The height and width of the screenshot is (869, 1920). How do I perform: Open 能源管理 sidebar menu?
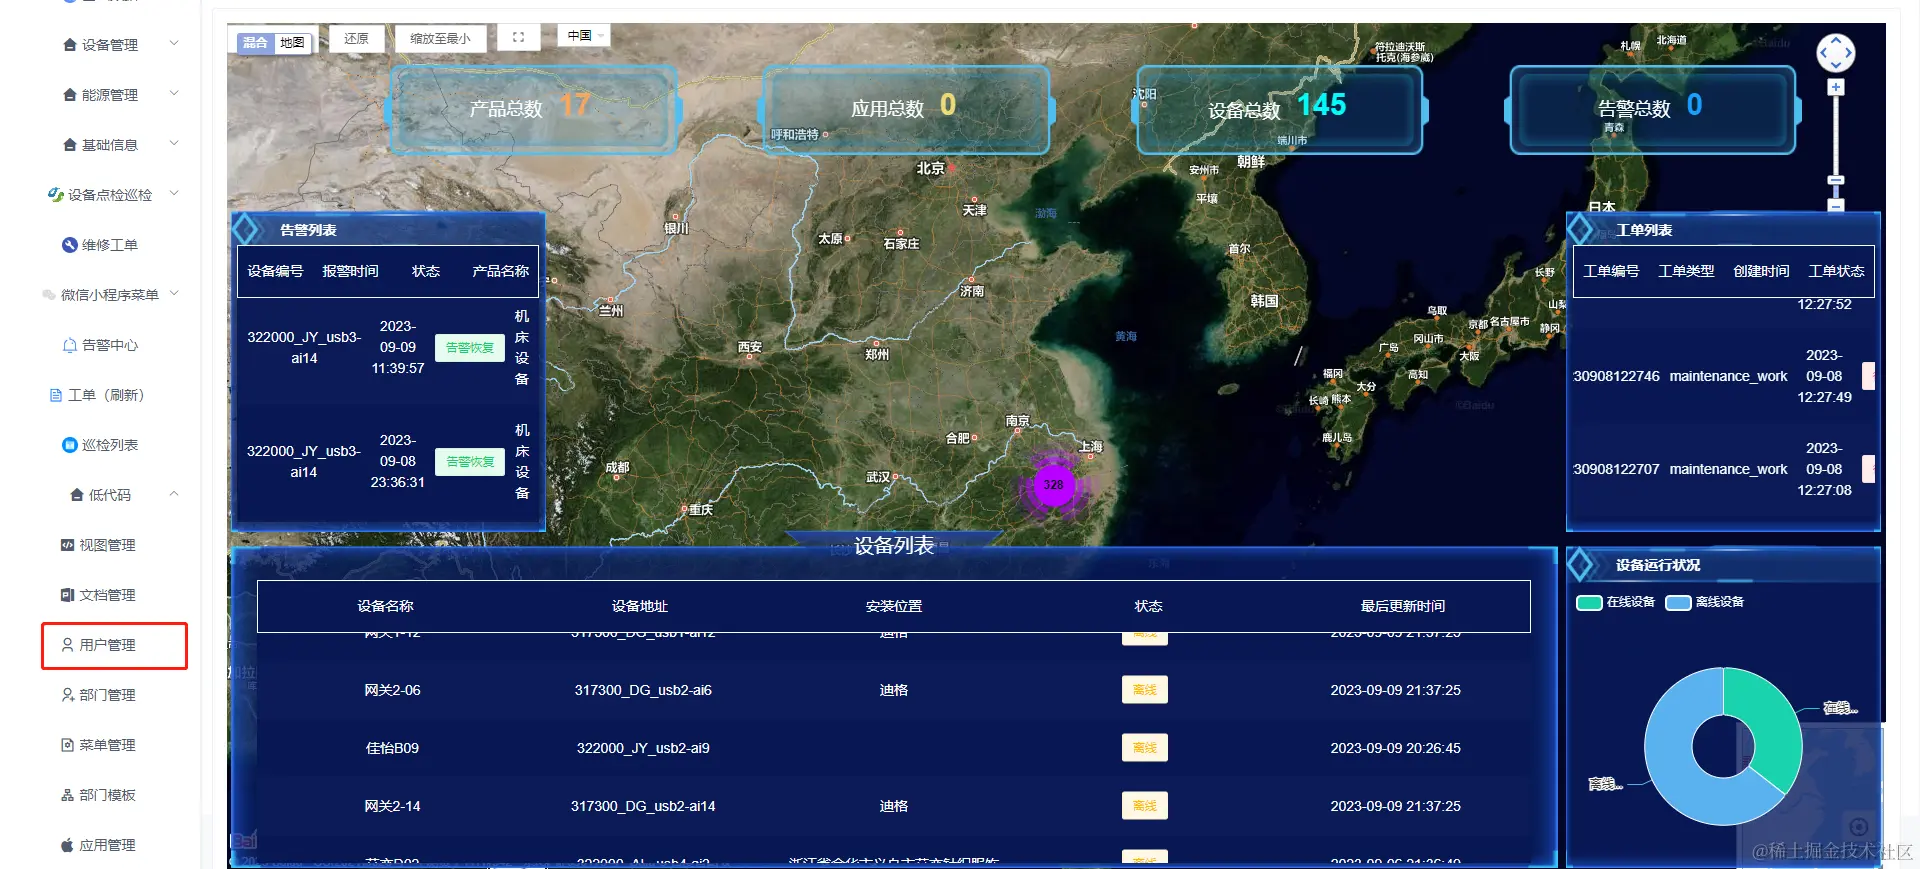coord(110,95)
